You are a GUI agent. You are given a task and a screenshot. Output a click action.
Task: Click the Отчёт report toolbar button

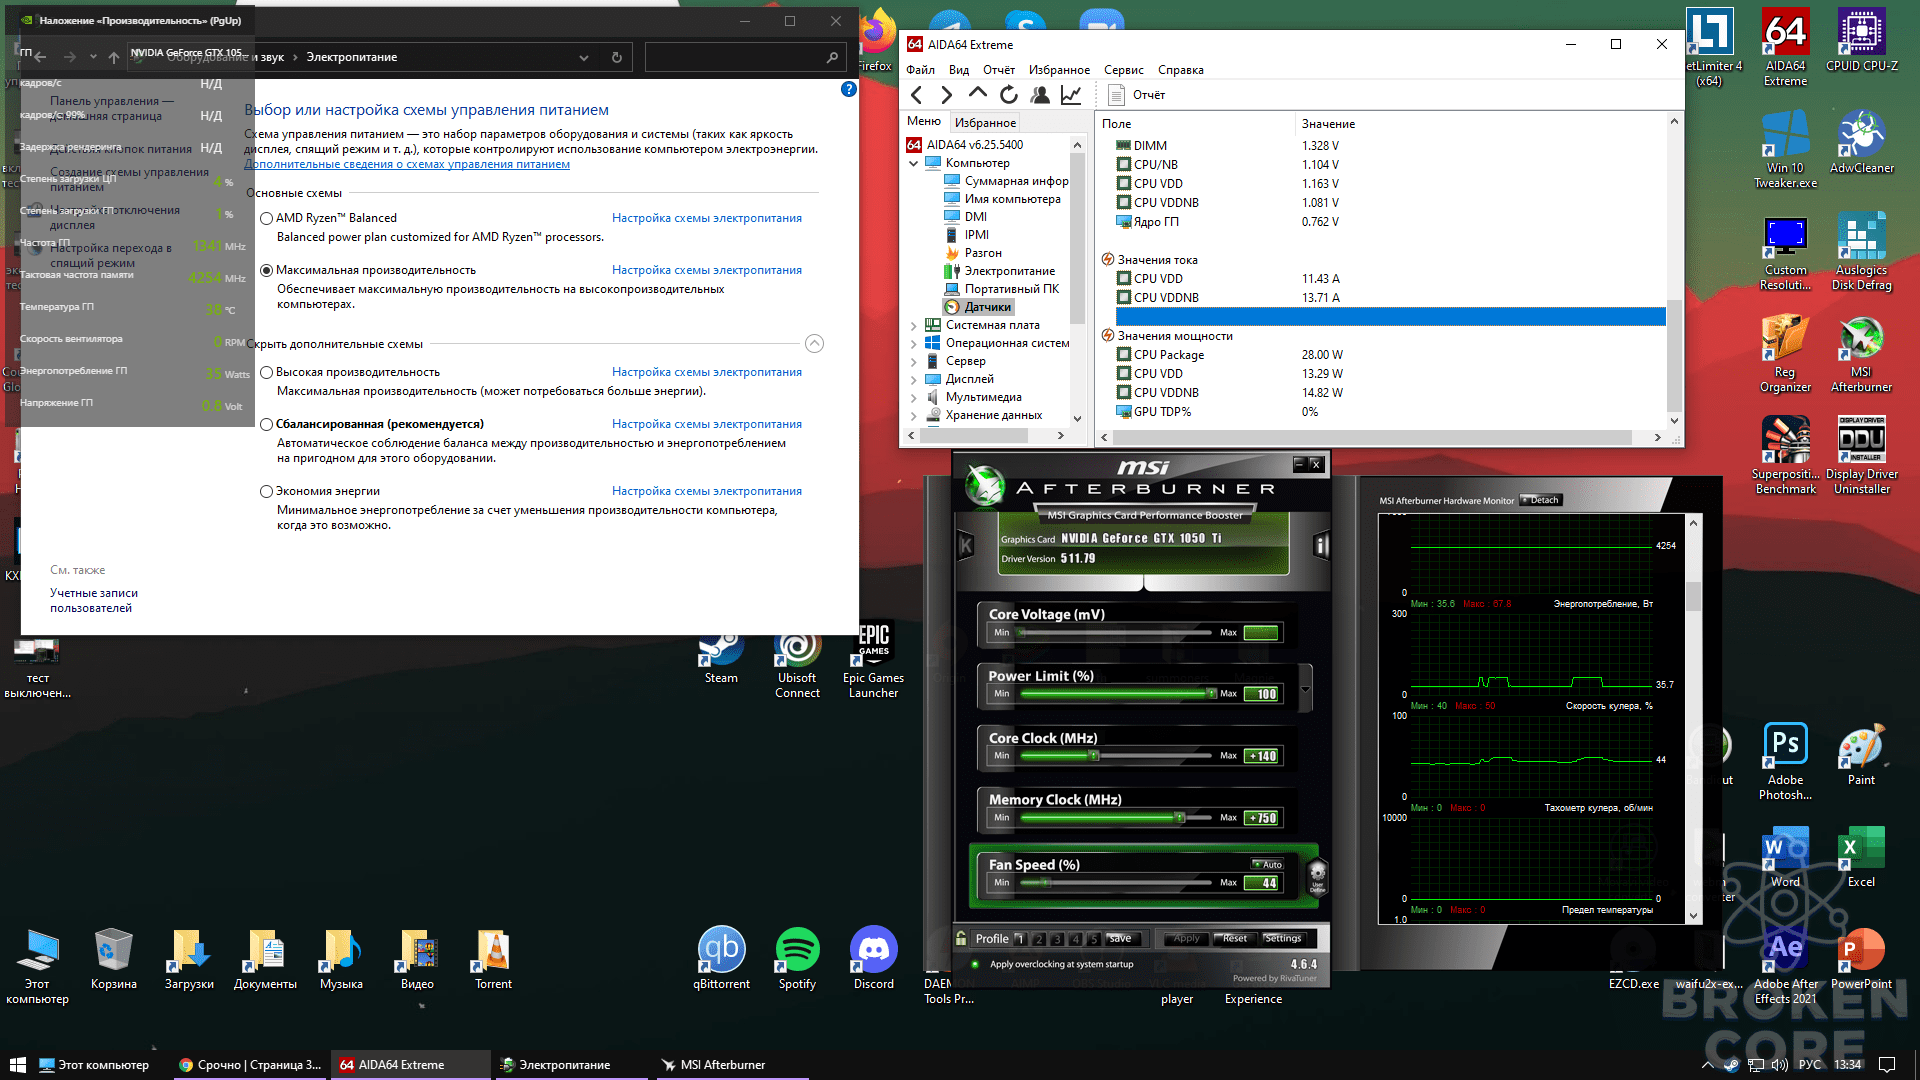coord(1137,95)
